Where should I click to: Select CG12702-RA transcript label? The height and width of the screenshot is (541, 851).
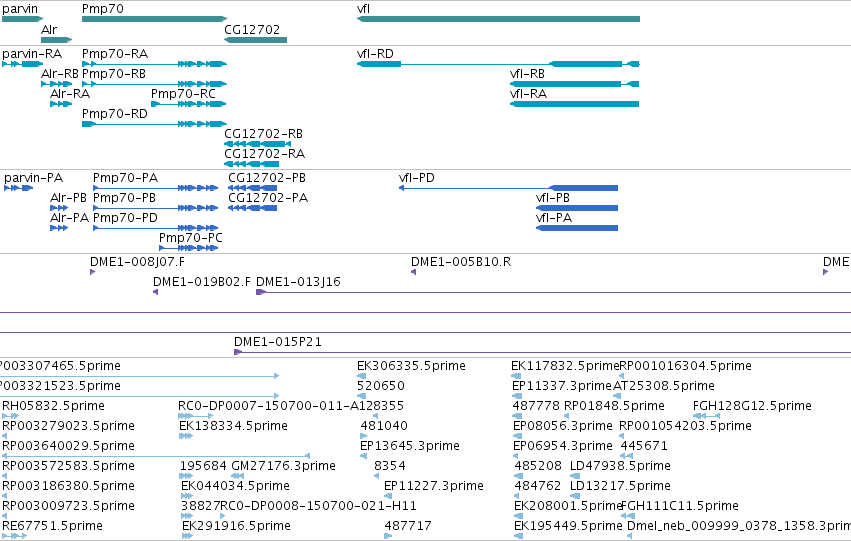pos(264,154)
